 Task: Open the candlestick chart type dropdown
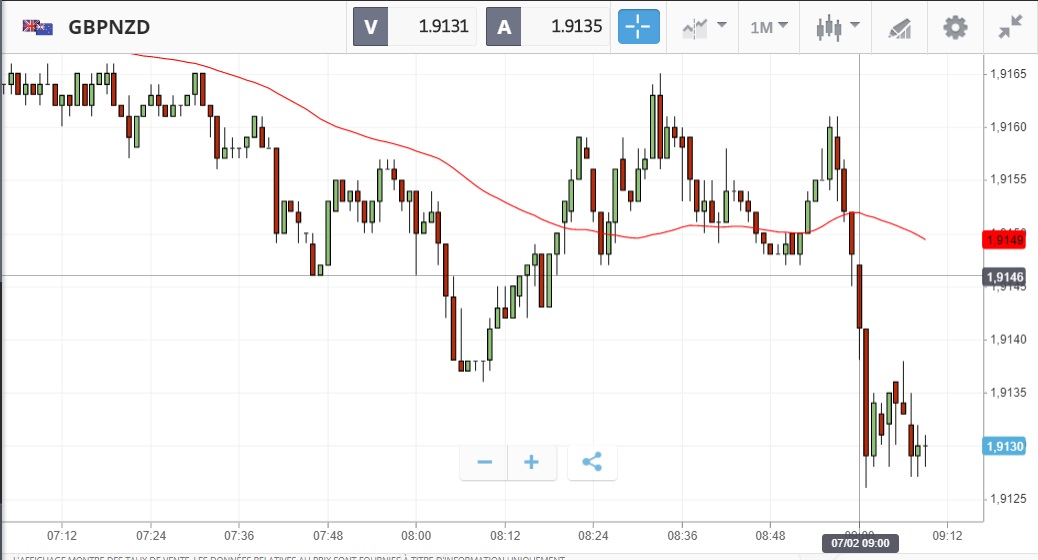coord(838,27)
